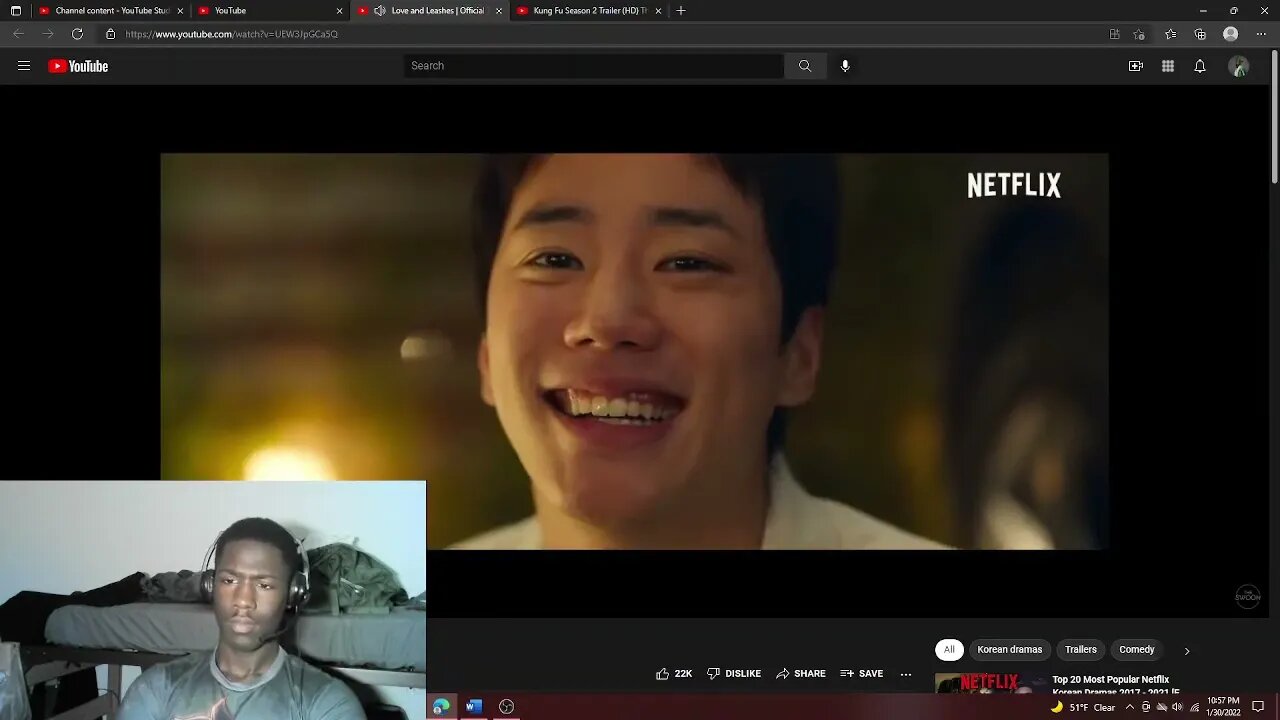The height and width of the screenshot is (720, 1280).
Task: Click in the YouTube Search field
Action: click(x=594, y=66)
